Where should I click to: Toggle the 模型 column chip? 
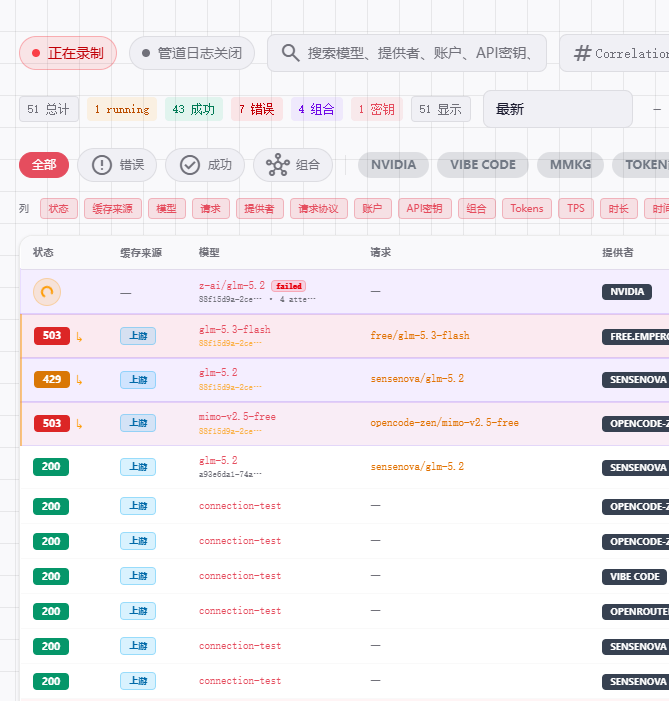point(166,209)
